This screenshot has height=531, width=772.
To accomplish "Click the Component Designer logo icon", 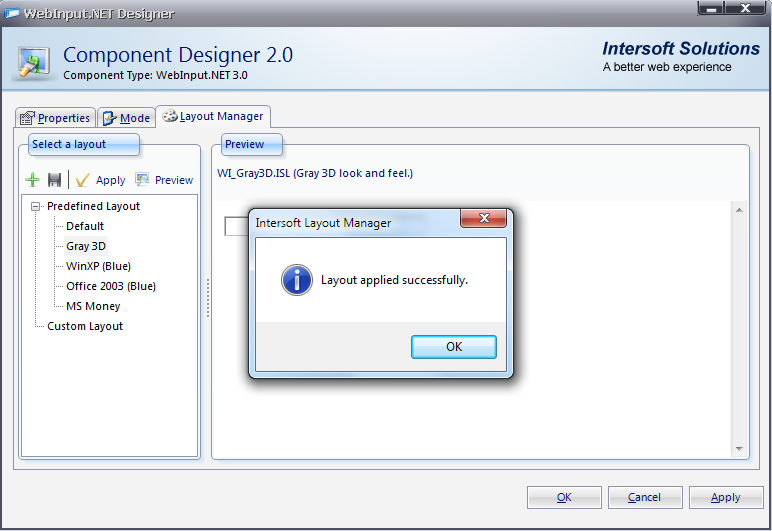I will (34, 60).
